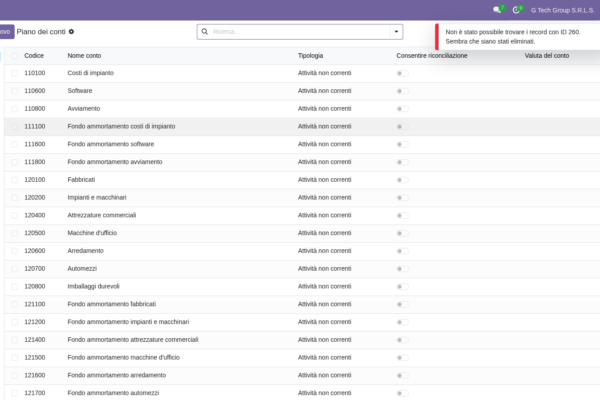
Task: Select the checkbox for account 121500
Action: [x=15, y=358]
